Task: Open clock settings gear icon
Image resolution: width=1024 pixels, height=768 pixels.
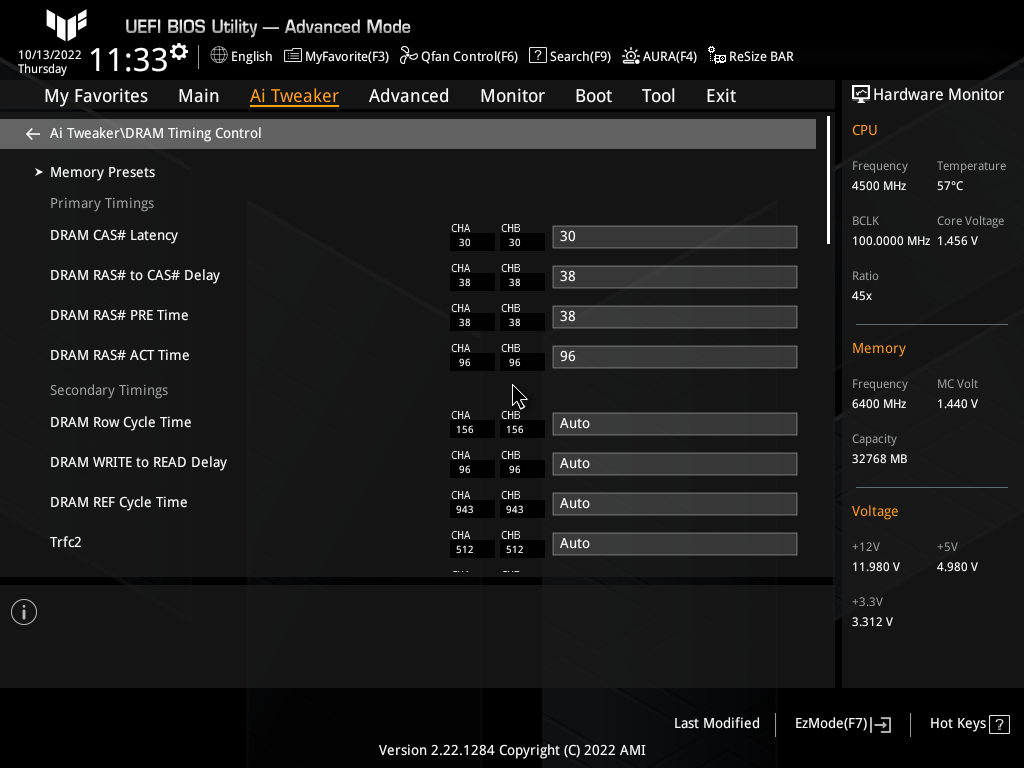Action: click(179, 52)
